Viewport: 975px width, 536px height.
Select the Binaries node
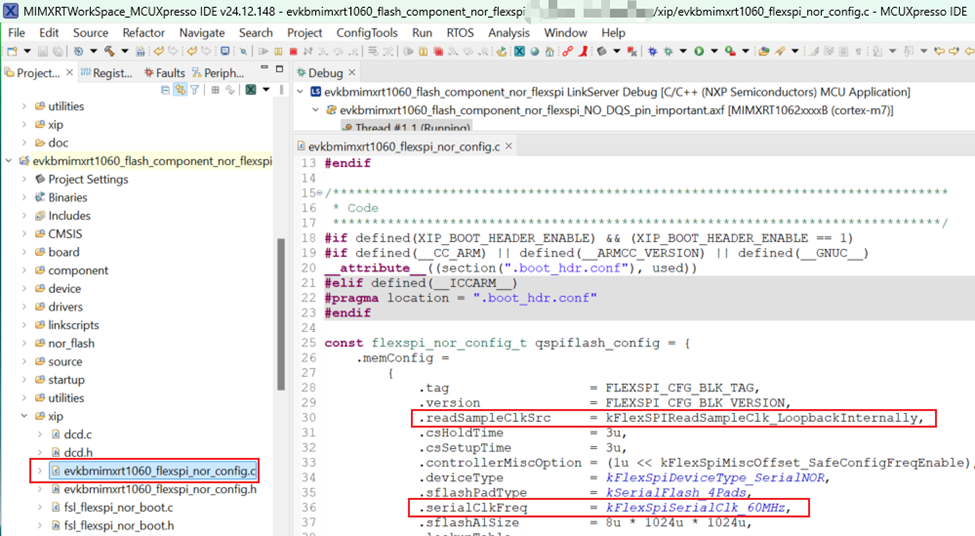click(68, 197)
